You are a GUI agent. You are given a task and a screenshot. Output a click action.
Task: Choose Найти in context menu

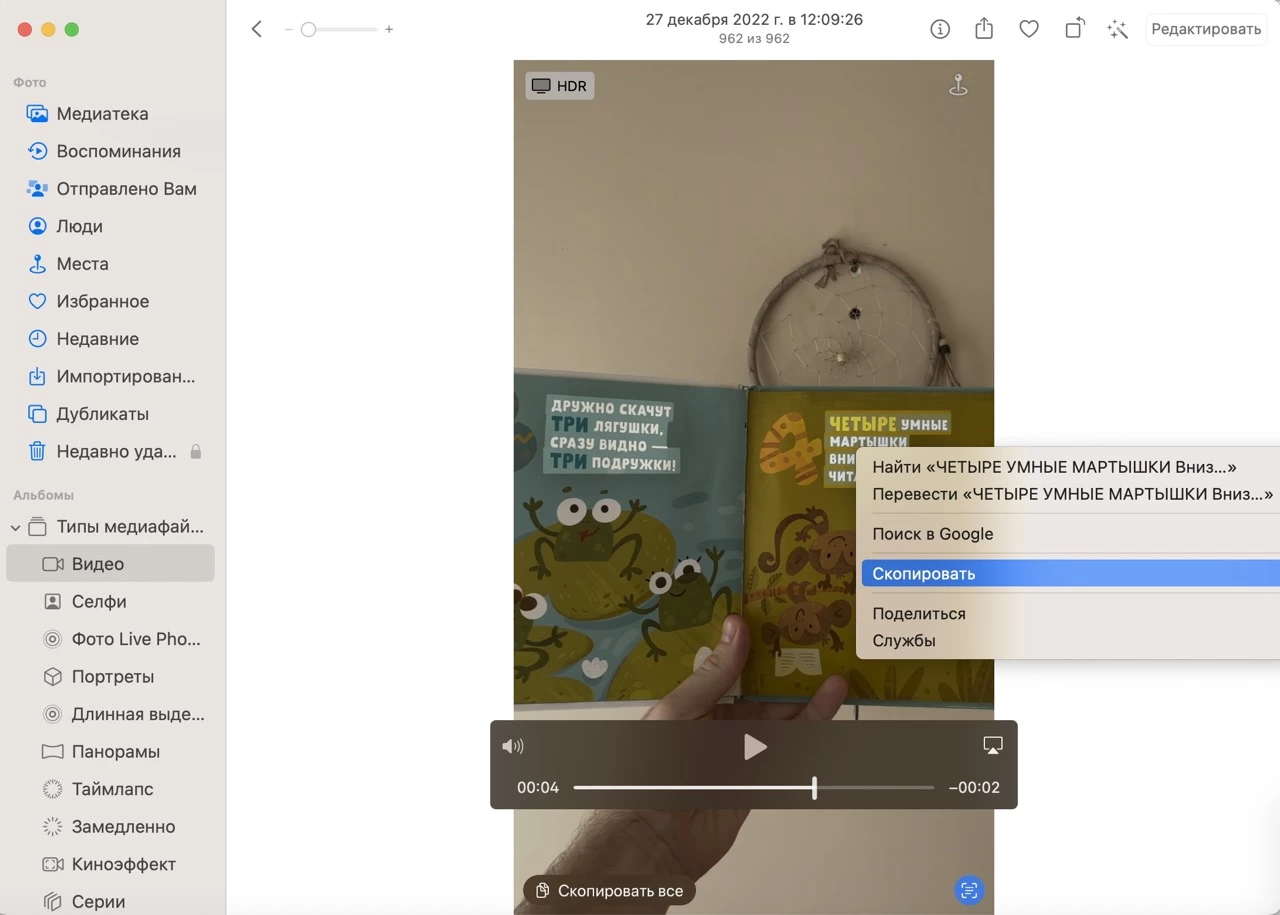(1070, 467)
